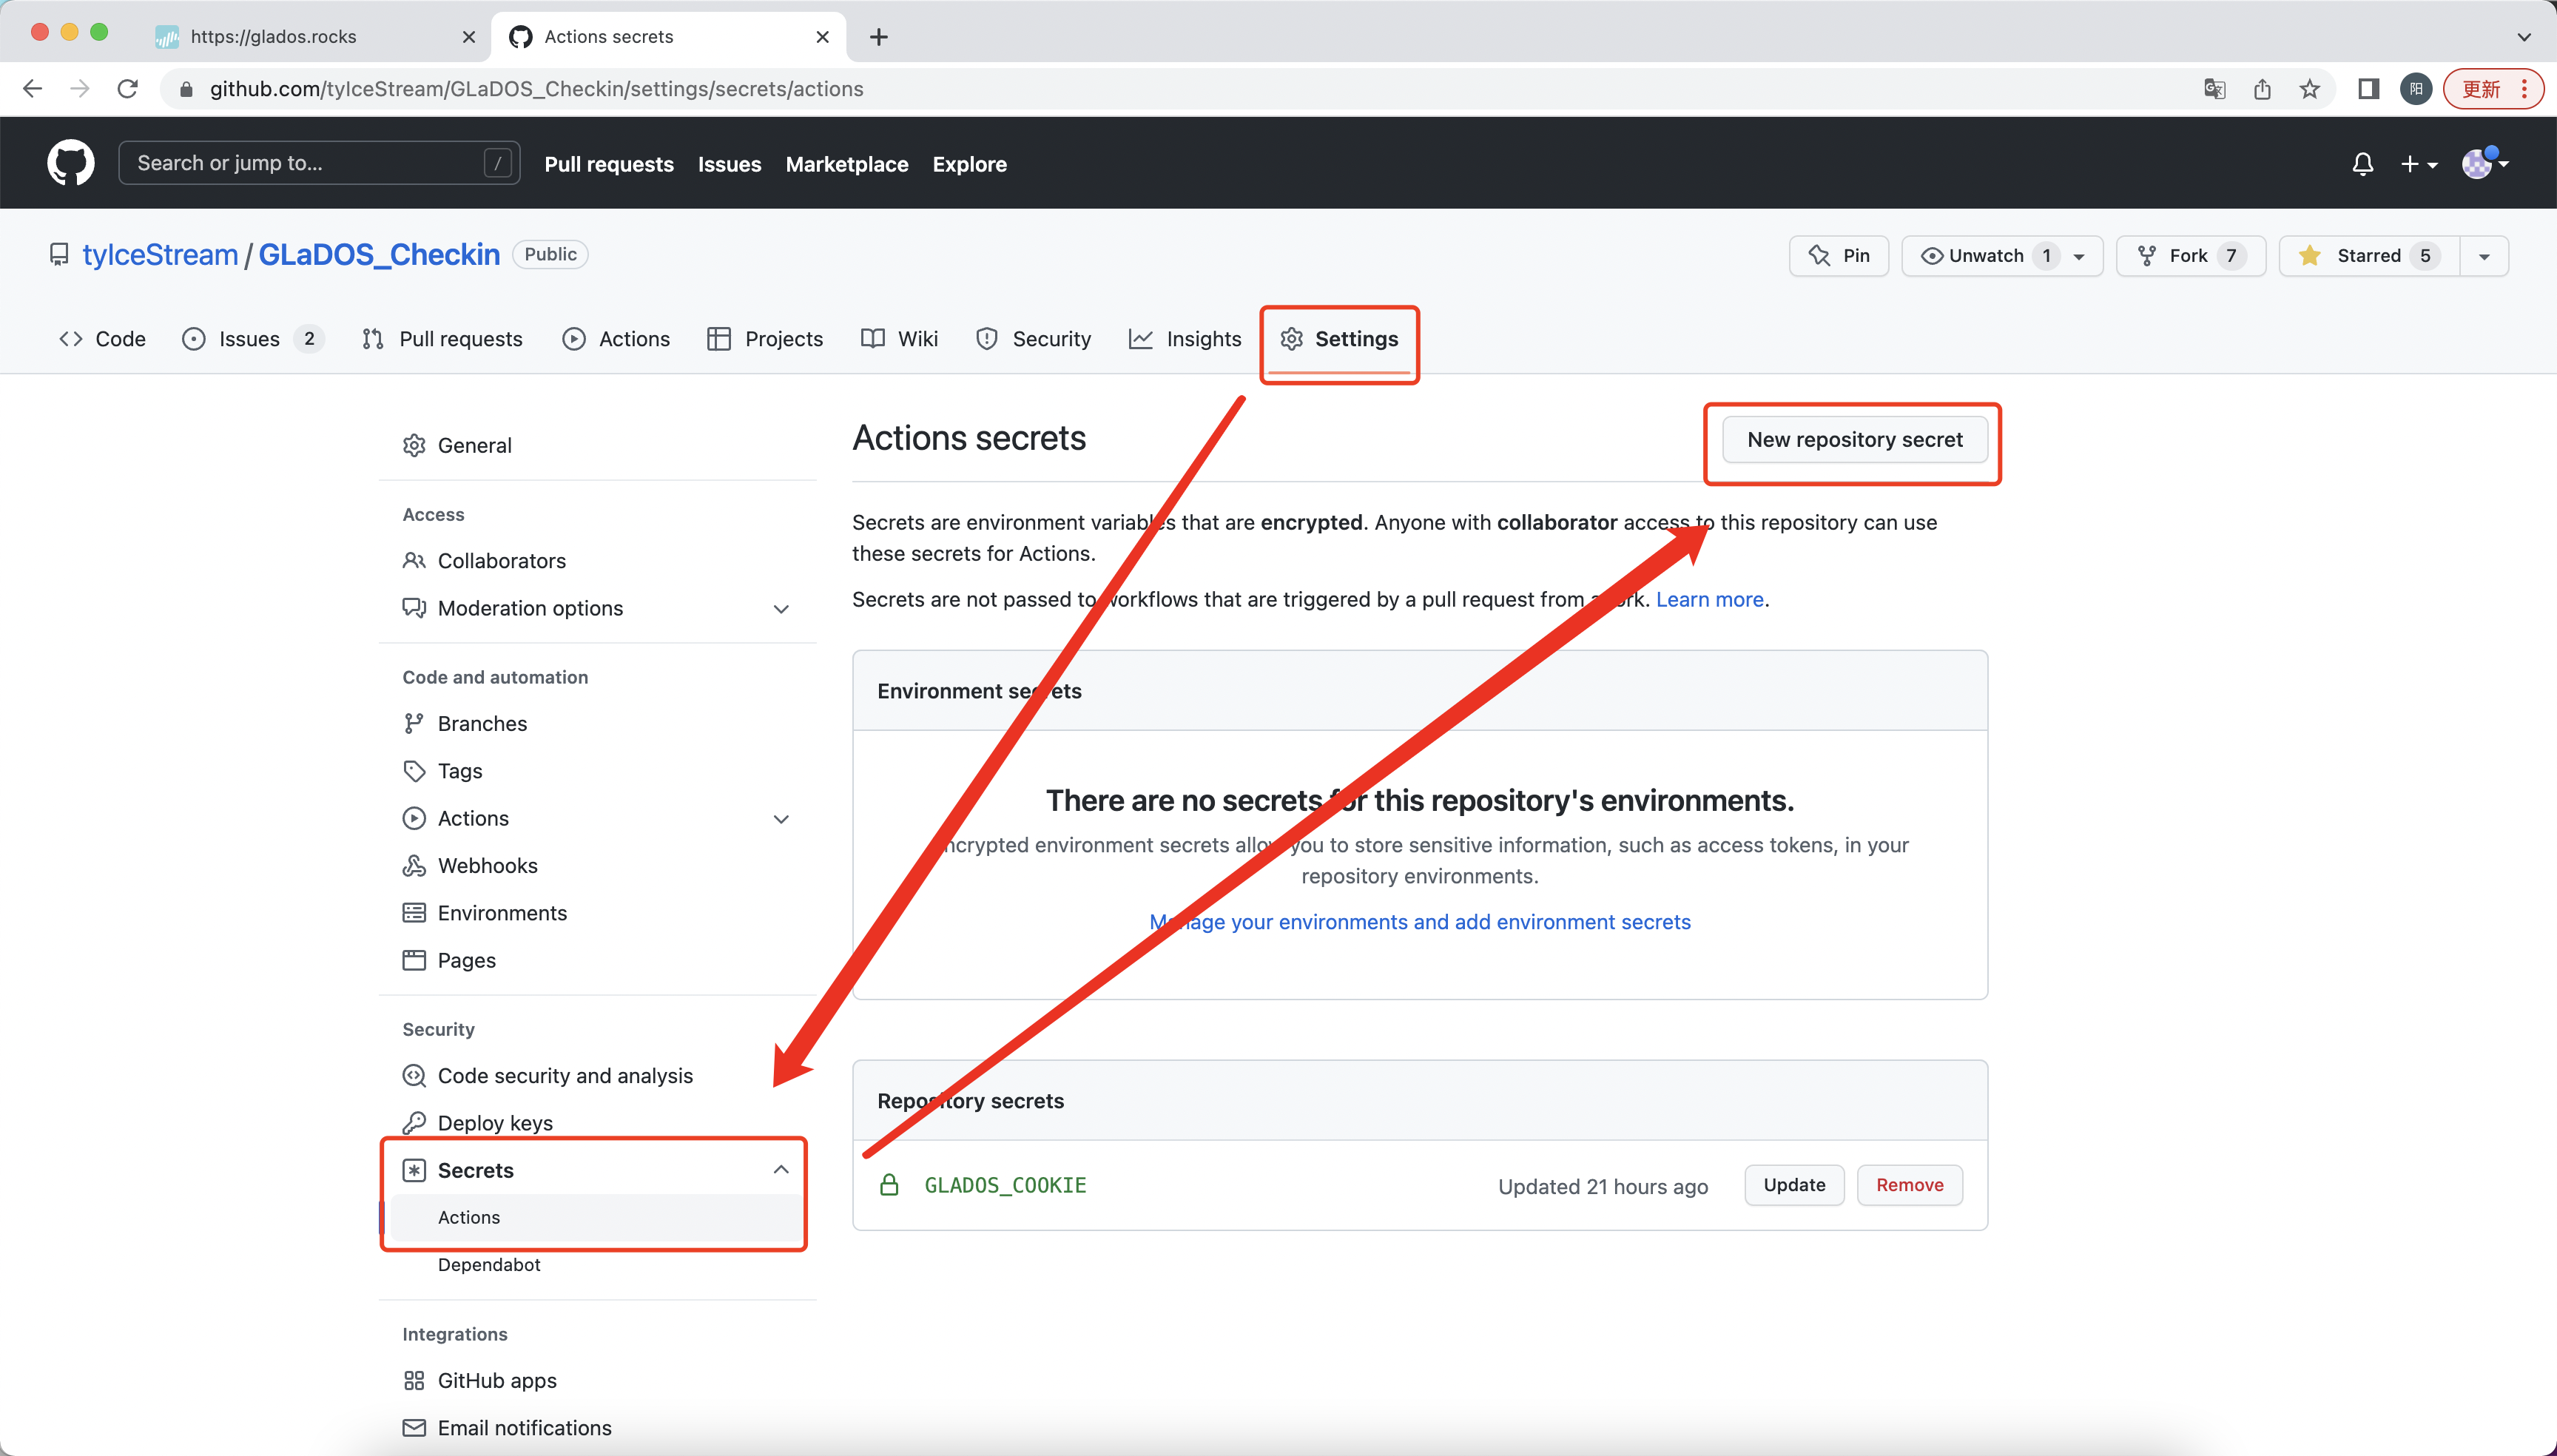Collapse the Secrets section chevron
Image resolution: width=2557 pixels, height=1456 pixels.
781,1170
